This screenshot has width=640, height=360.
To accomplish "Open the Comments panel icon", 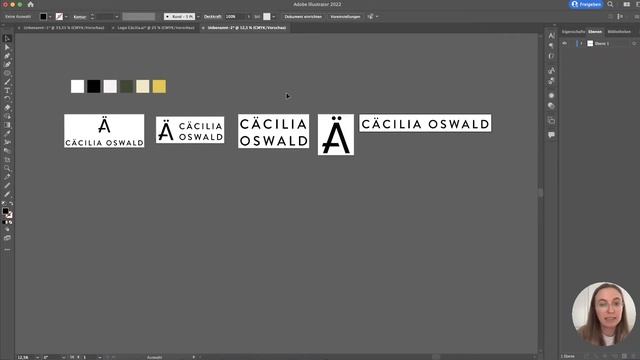I will point(551,135).
